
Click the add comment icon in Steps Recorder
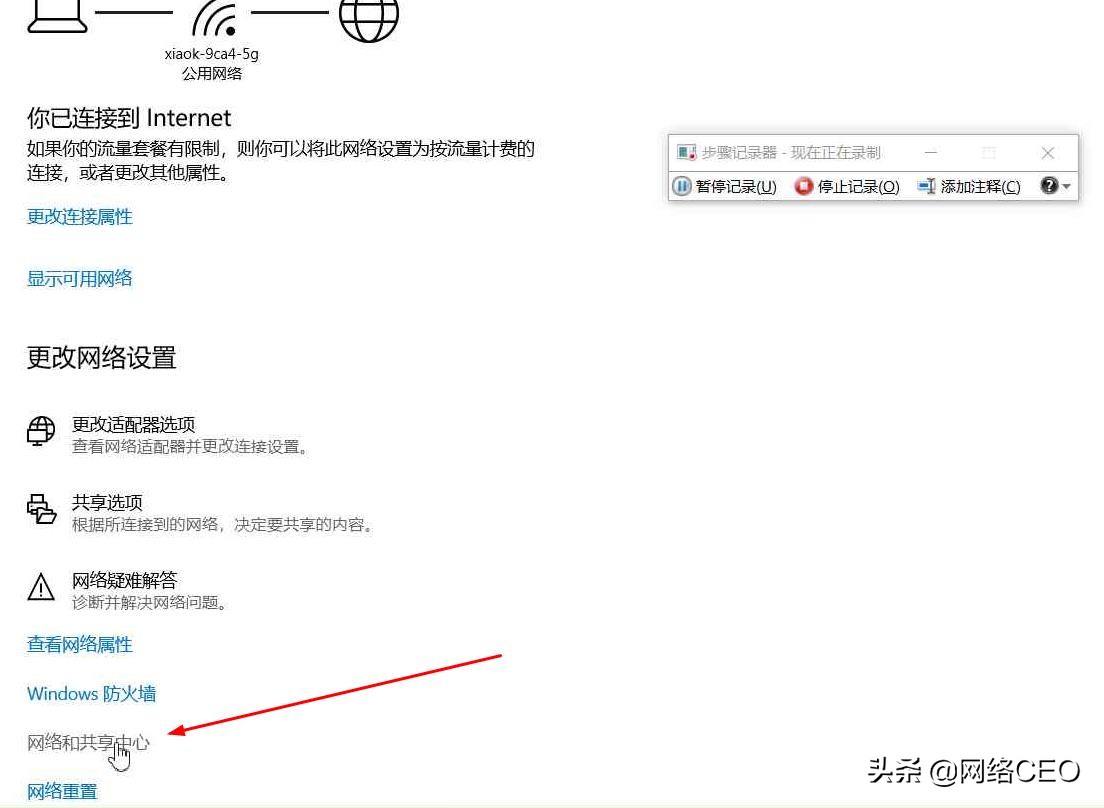925,186
